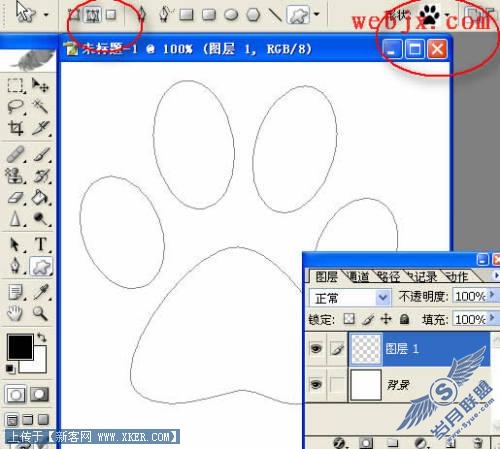The height and width of the screenshot is (449, 500).
Task: Switch to the 动作 tab
Action: pos(457,276)
